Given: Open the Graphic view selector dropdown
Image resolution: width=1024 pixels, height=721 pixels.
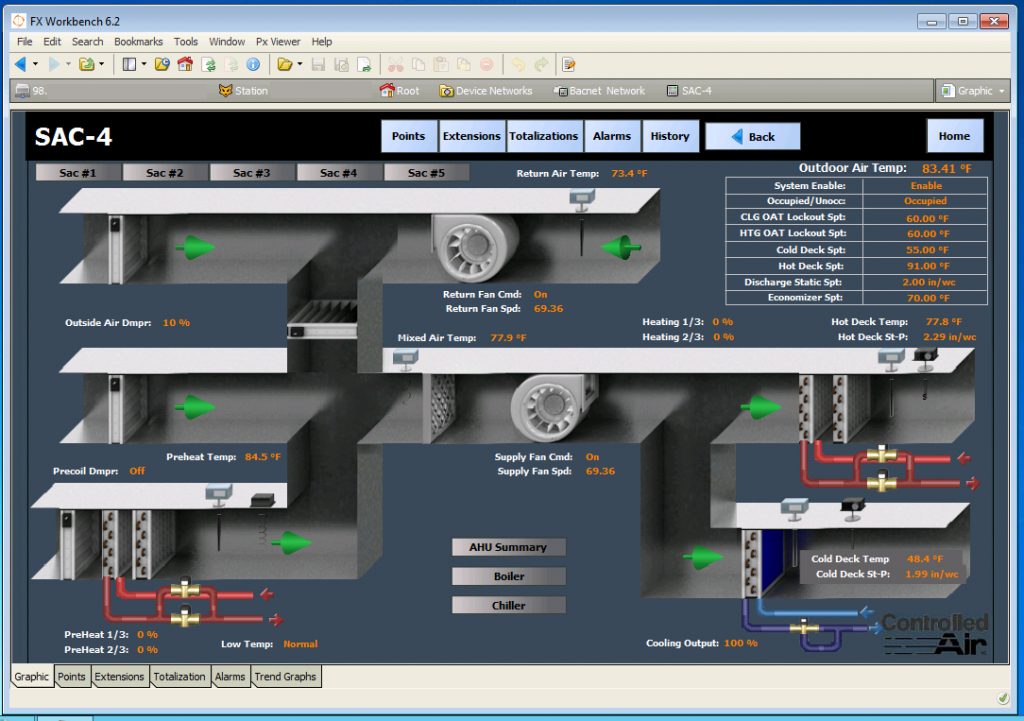Looking at the screenshot, I should coord(972,91).
